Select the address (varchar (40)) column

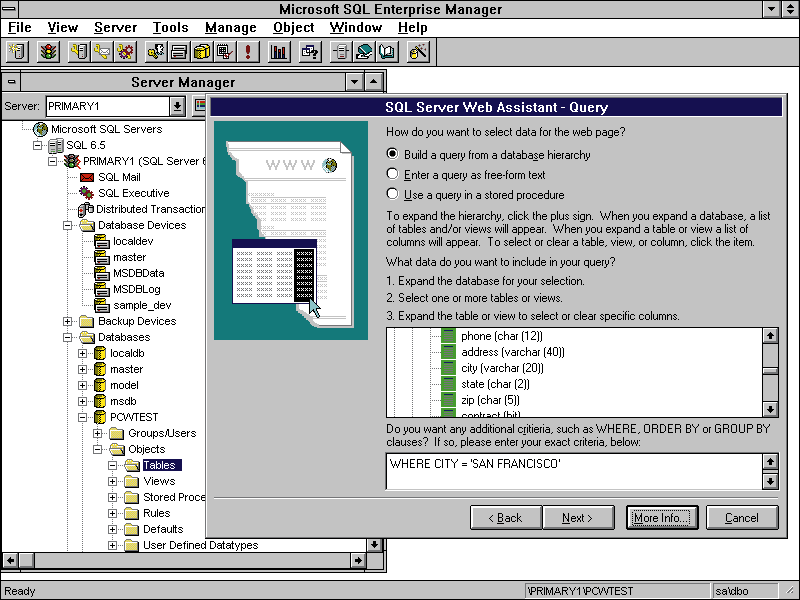click(x=513, y=352)
